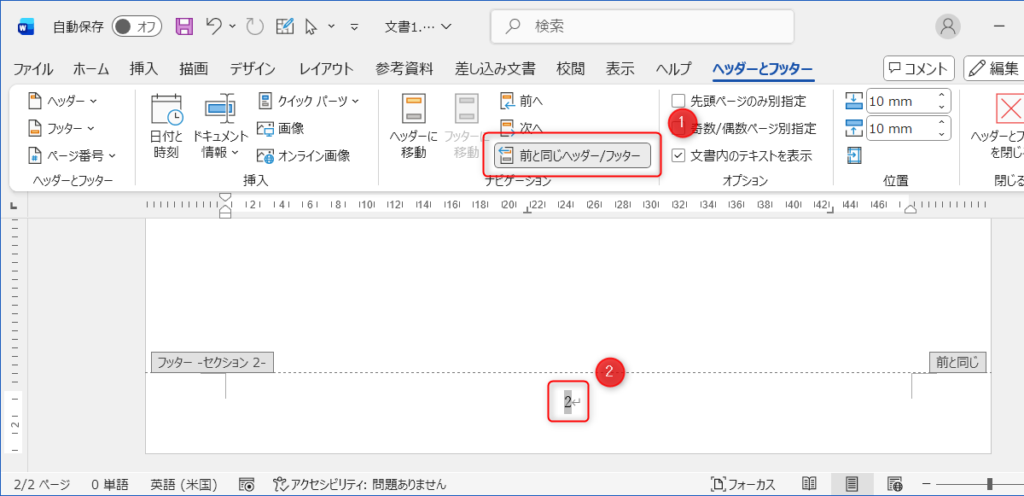Insert Online Picture (オンライン画像)
The height and width of the screenshot is (496, 1024).
click(305, 155)
